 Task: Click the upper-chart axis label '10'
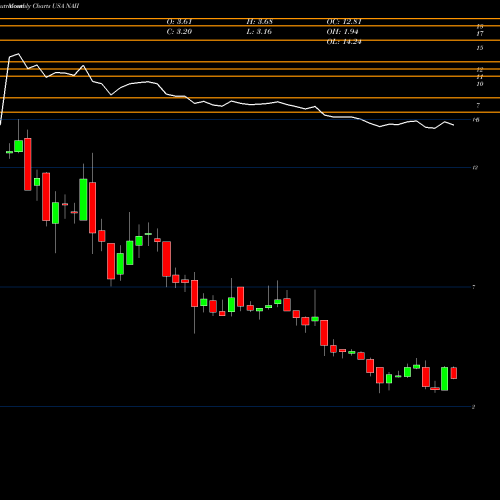point(480,84)
